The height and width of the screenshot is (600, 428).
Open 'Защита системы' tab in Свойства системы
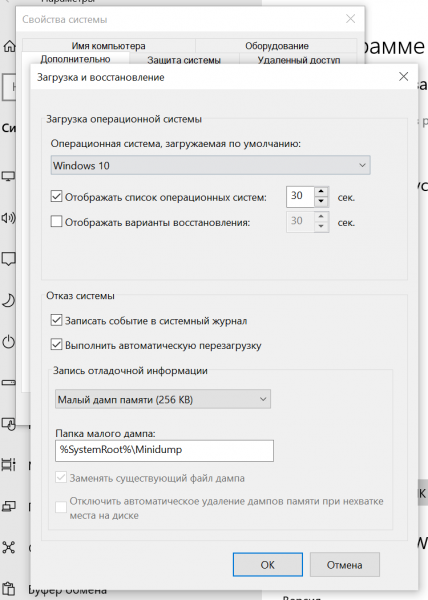[x=184, y=60]
